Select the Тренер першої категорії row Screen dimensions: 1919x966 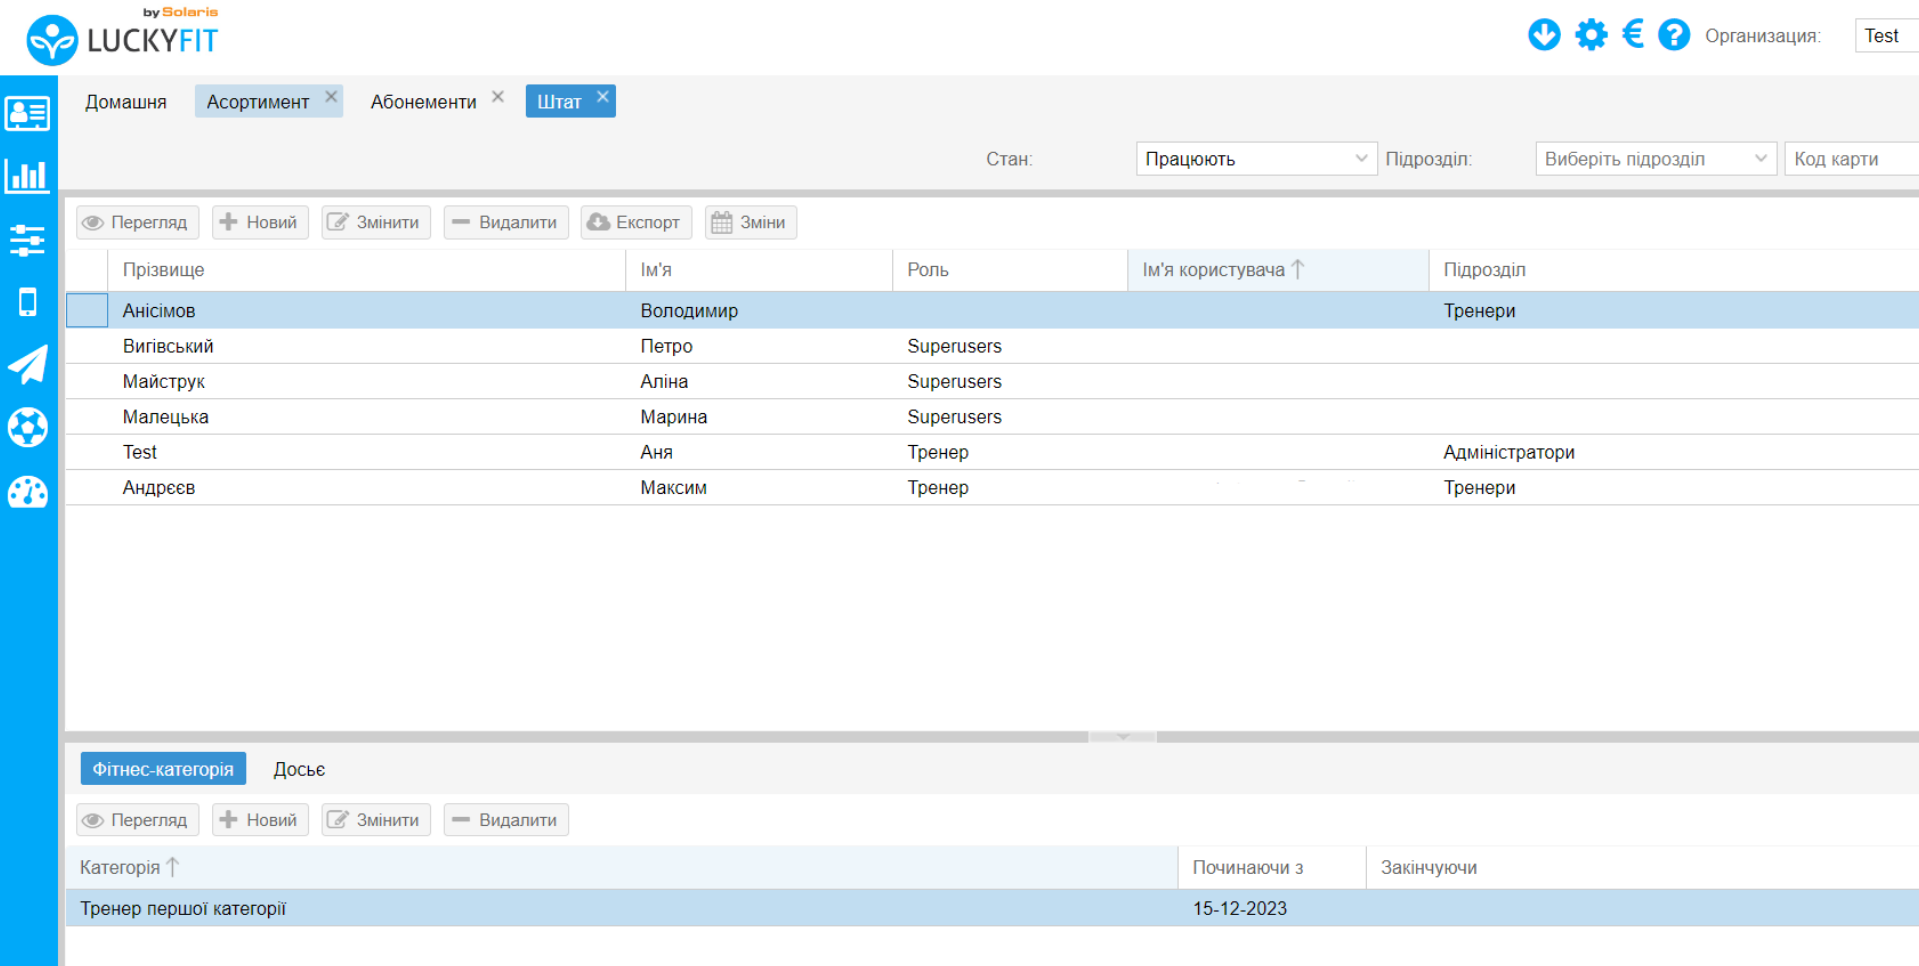992,908
